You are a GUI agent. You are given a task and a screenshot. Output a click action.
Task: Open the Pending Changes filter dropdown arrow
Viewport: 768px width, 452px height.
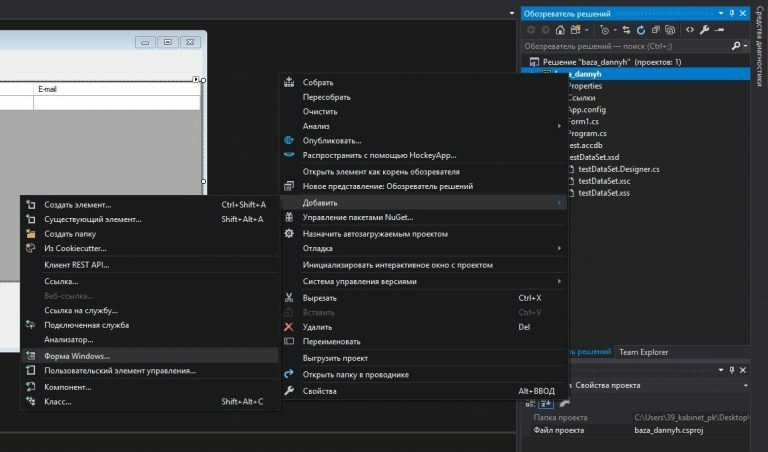pyautogui.click(x=615, y=30)
